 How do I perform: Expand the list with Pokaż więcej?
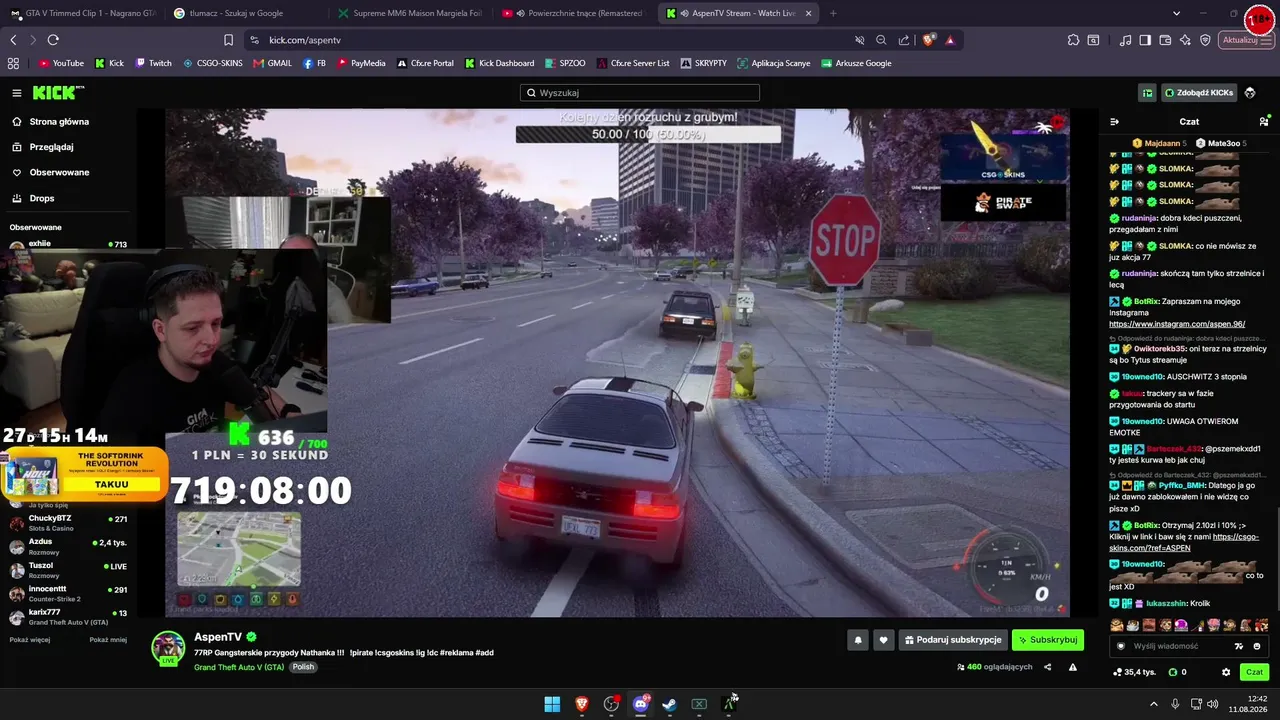click(30, 640)
